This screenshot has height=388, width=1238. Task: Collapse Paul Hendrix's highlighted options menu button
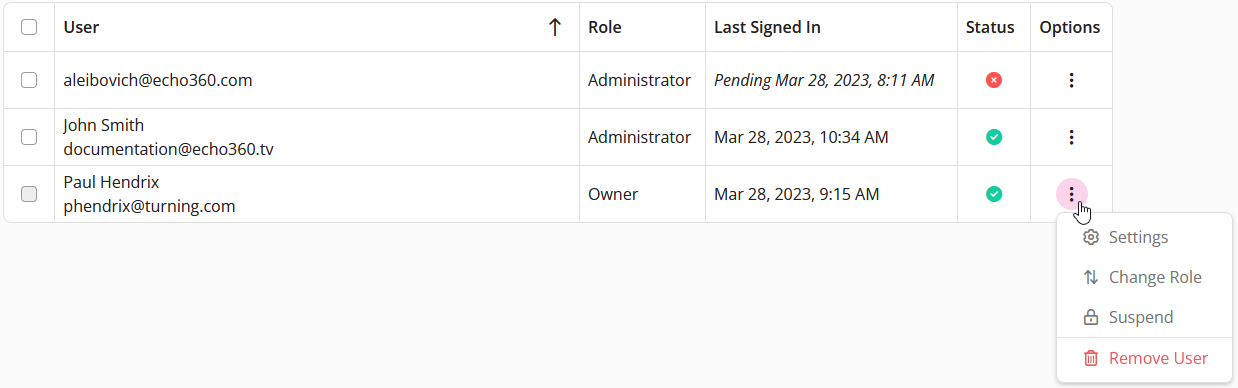[x=1071, y=194]
